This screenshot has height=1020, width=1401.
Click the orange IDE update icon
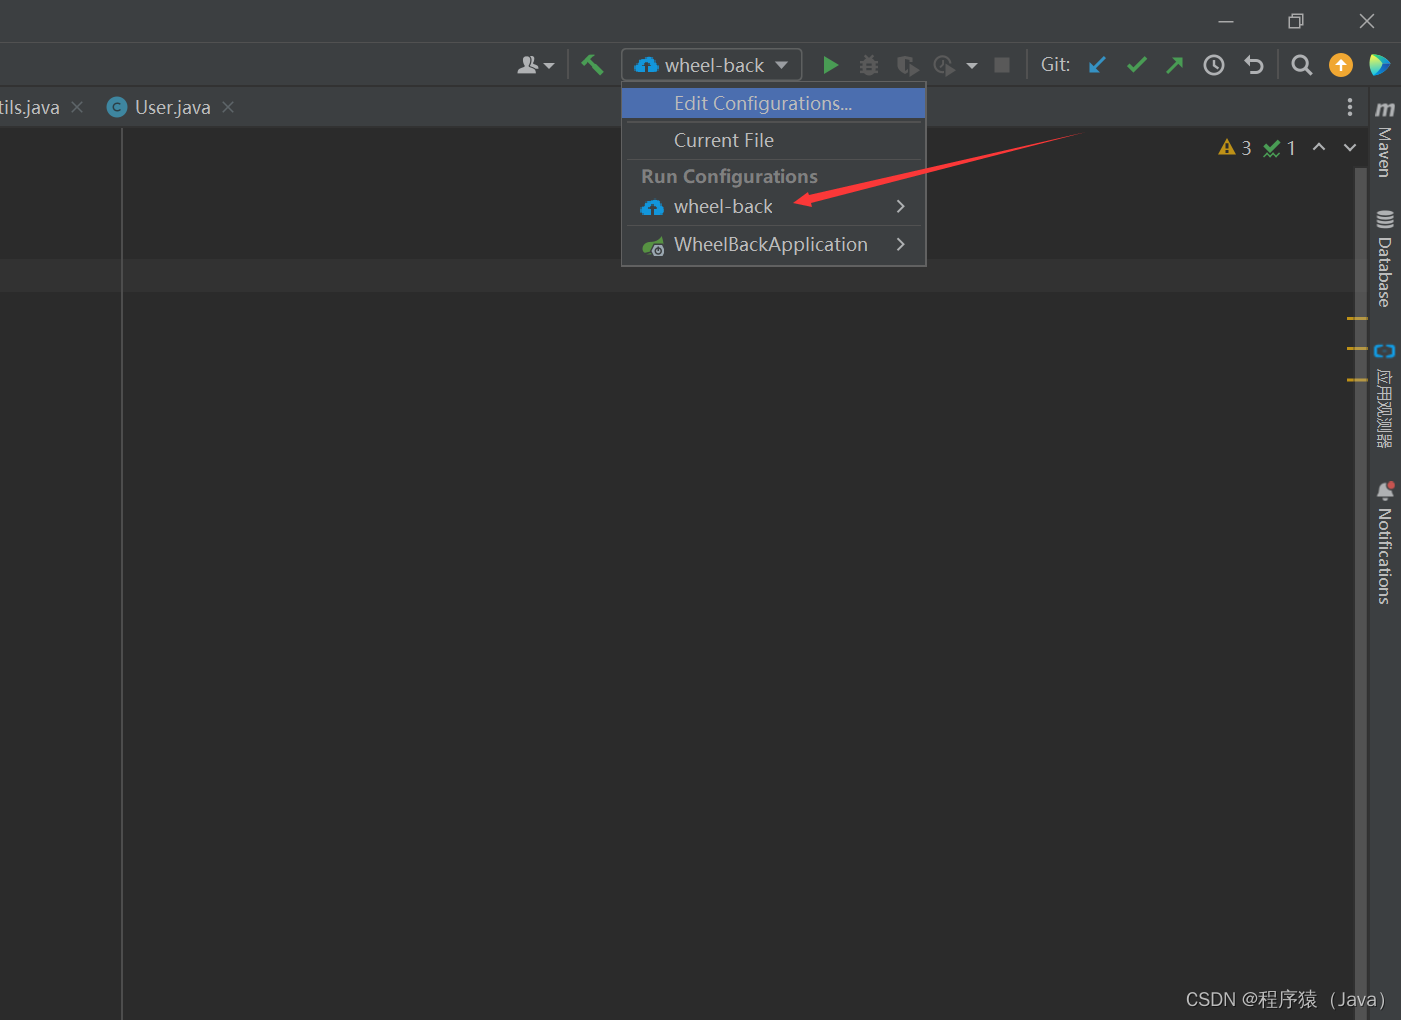[x=1341, y=65]
